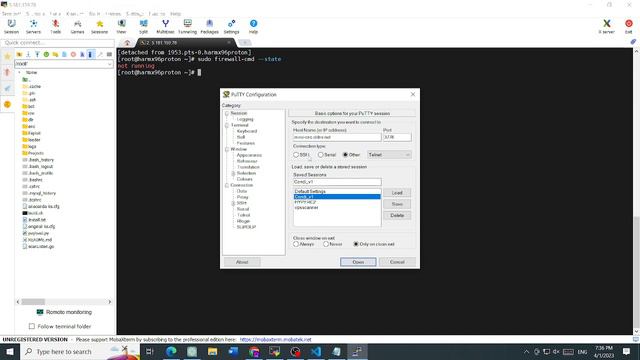640x360 pixels.
Task: Open the Tunneling toolbar icon
Action: coord(187,27)
